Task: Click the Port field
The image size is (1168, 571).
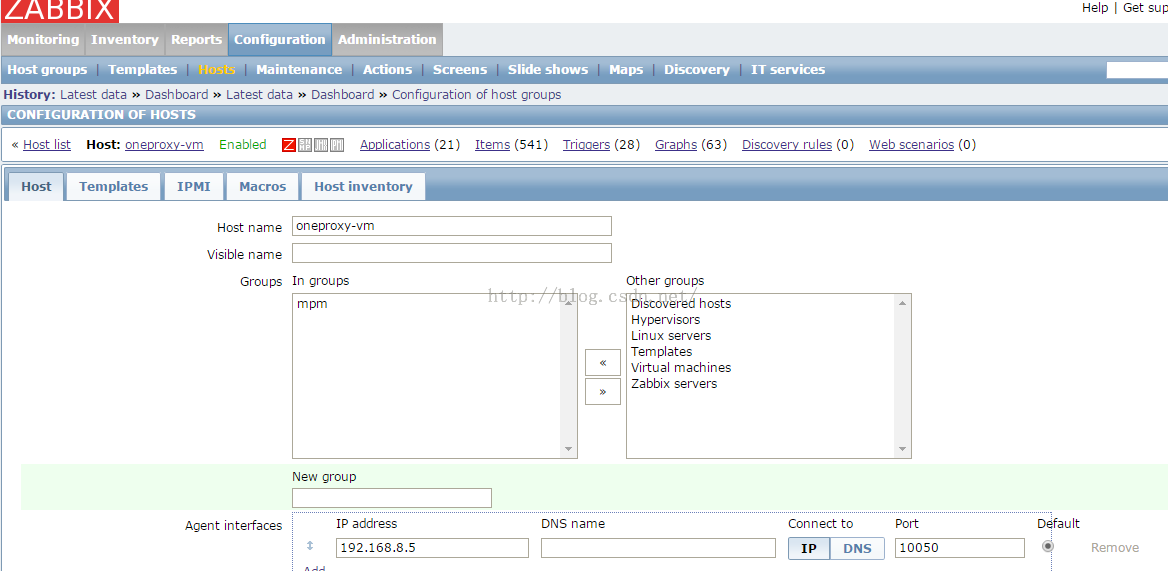Action: (x=959, y=548)
